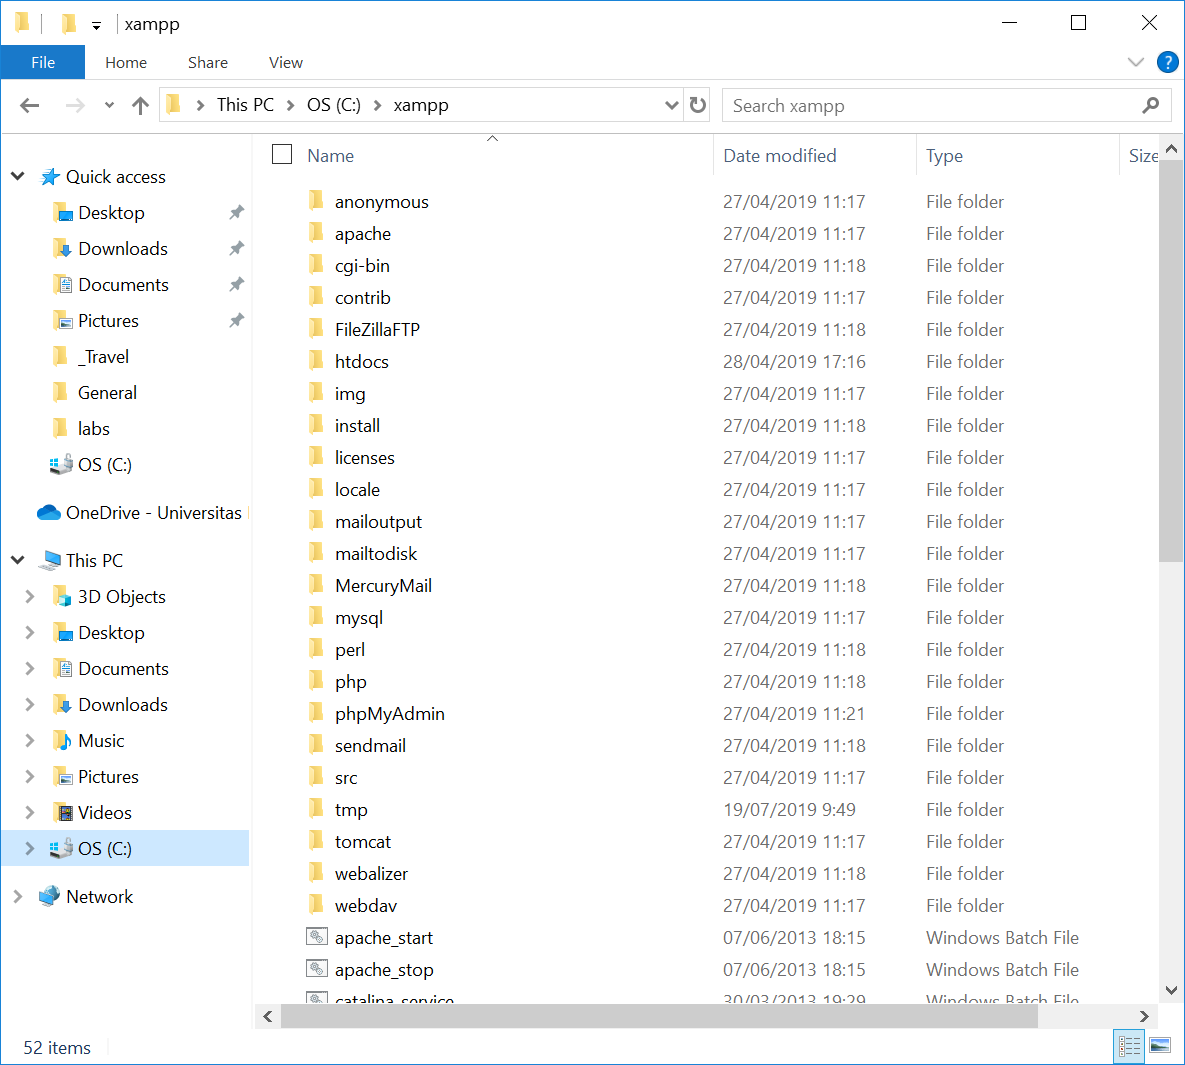Click the scroll down arrow
The image size is (1185, 1065).
pyautogui.click(x=1171, y=990)
